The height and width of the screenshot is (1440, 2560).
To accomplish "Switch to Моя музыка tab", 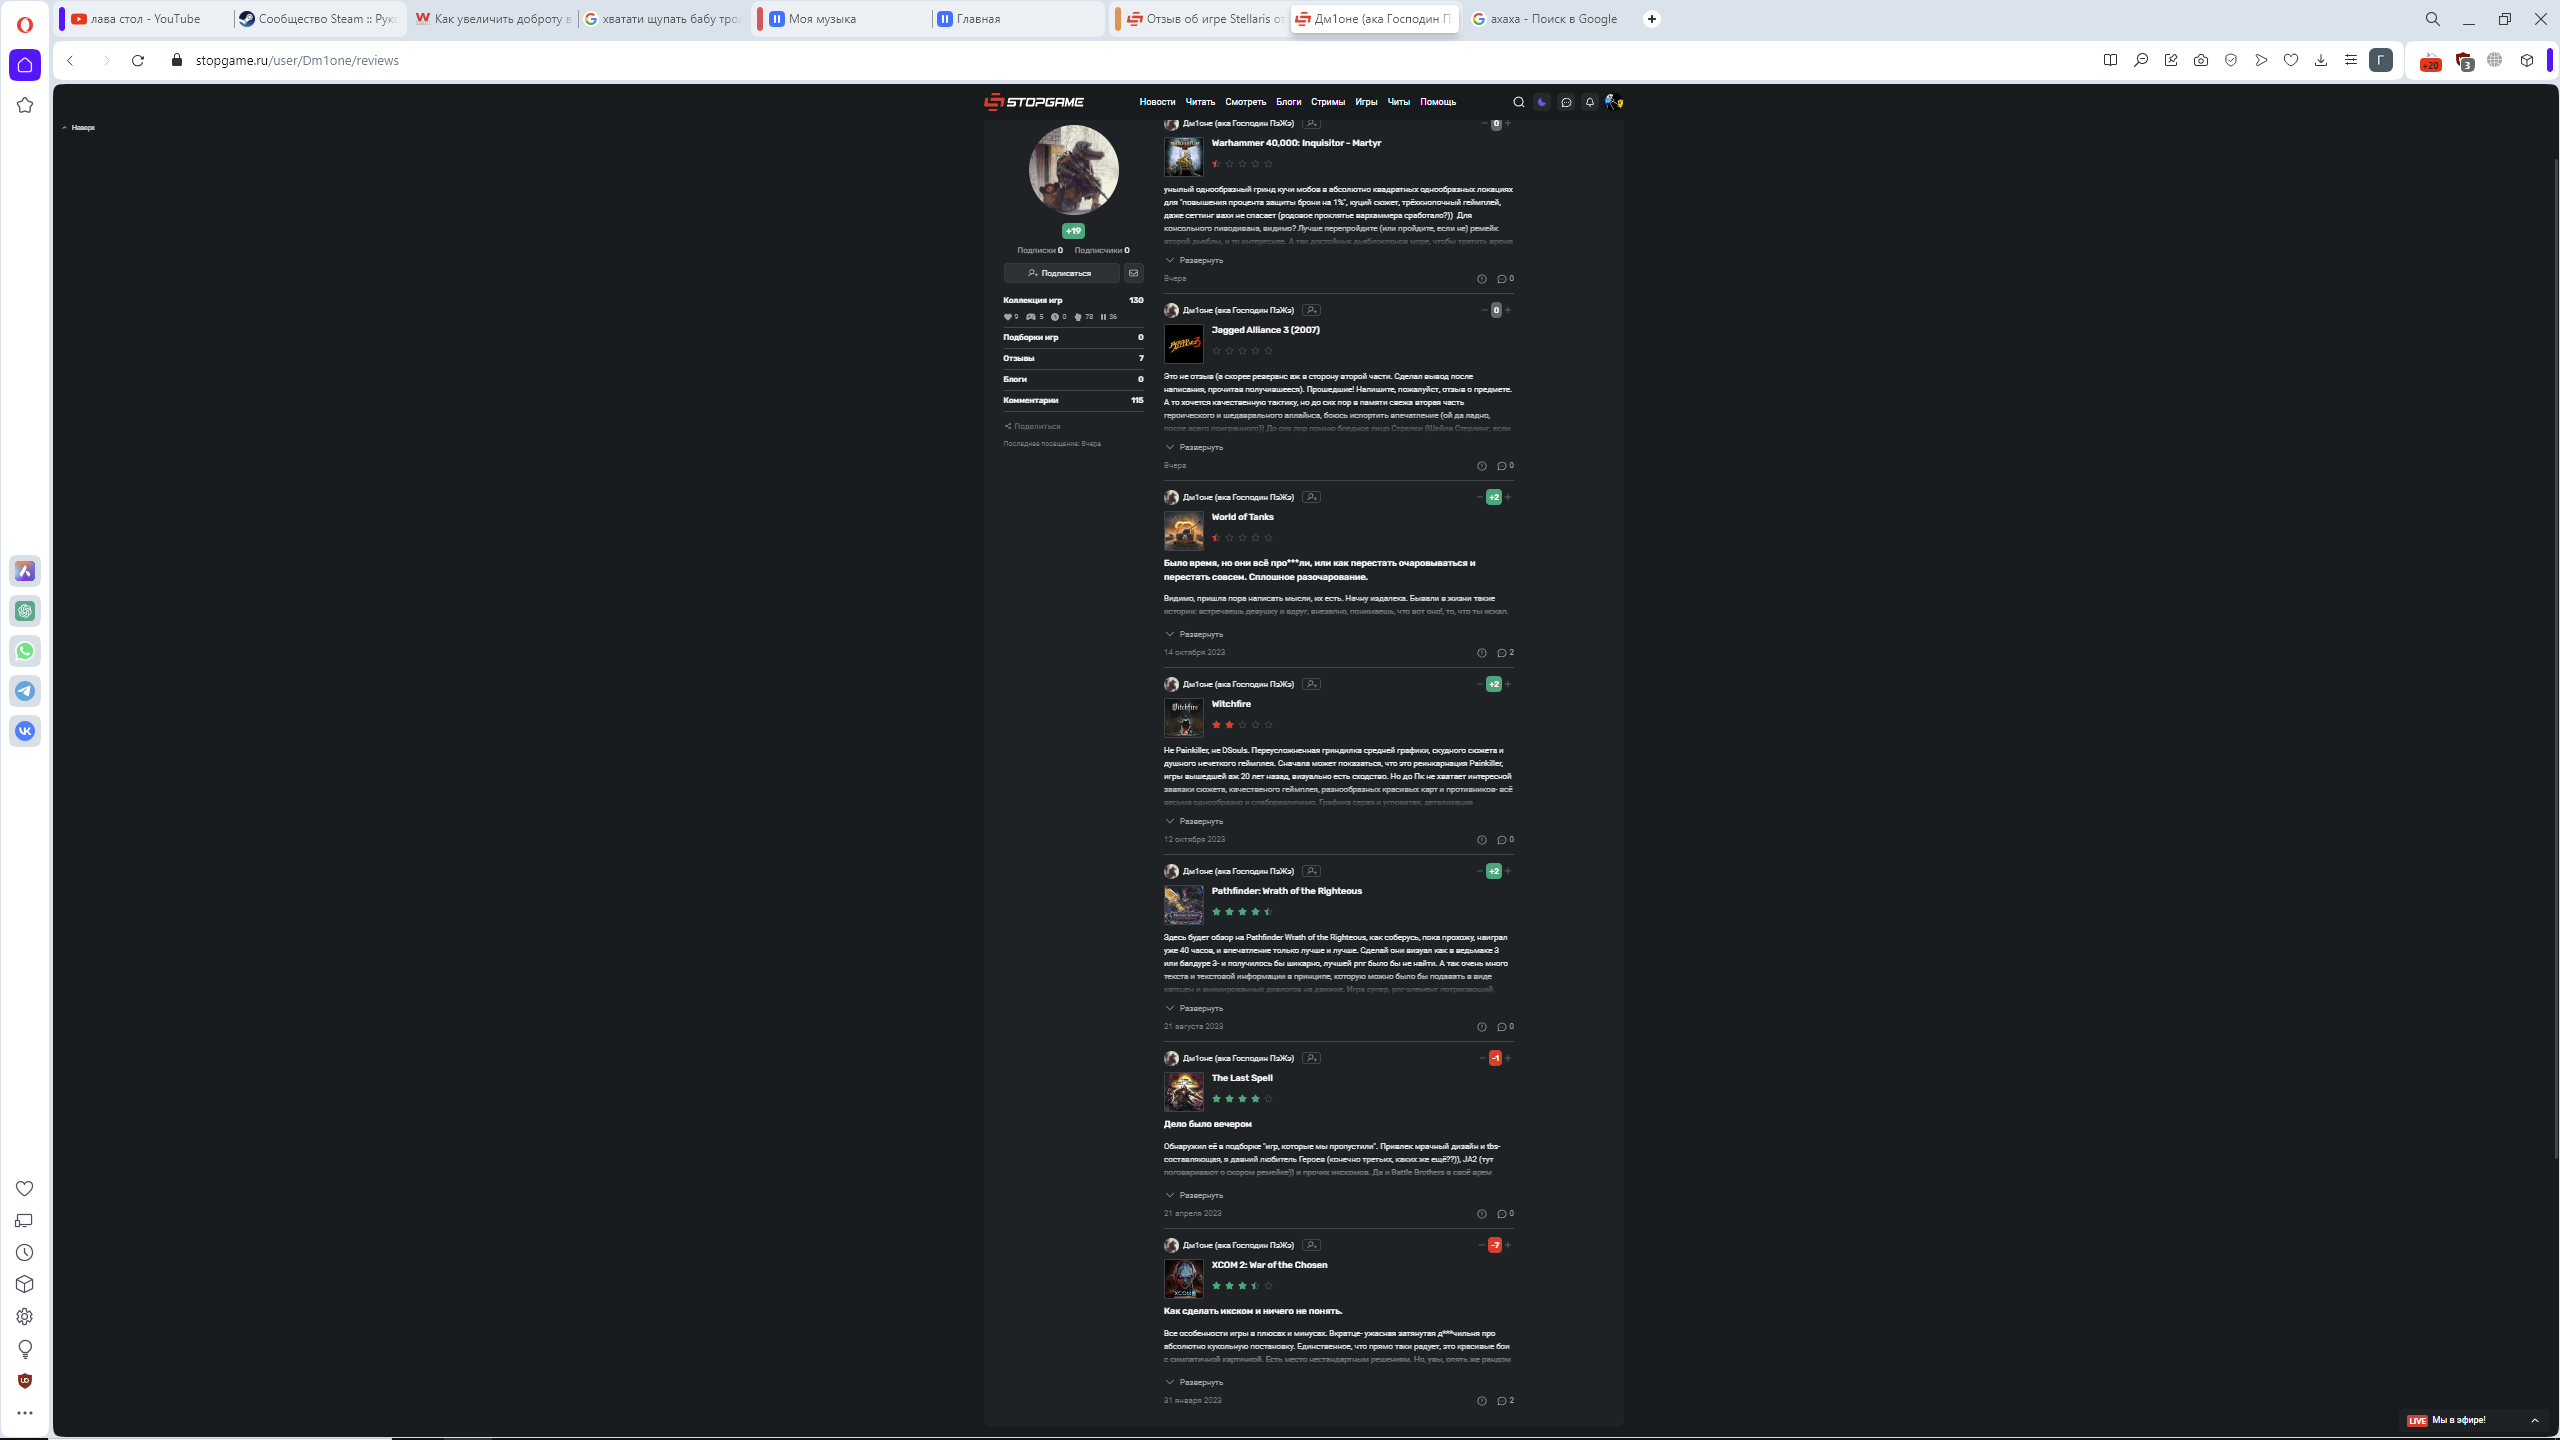I will coord(840,19).
